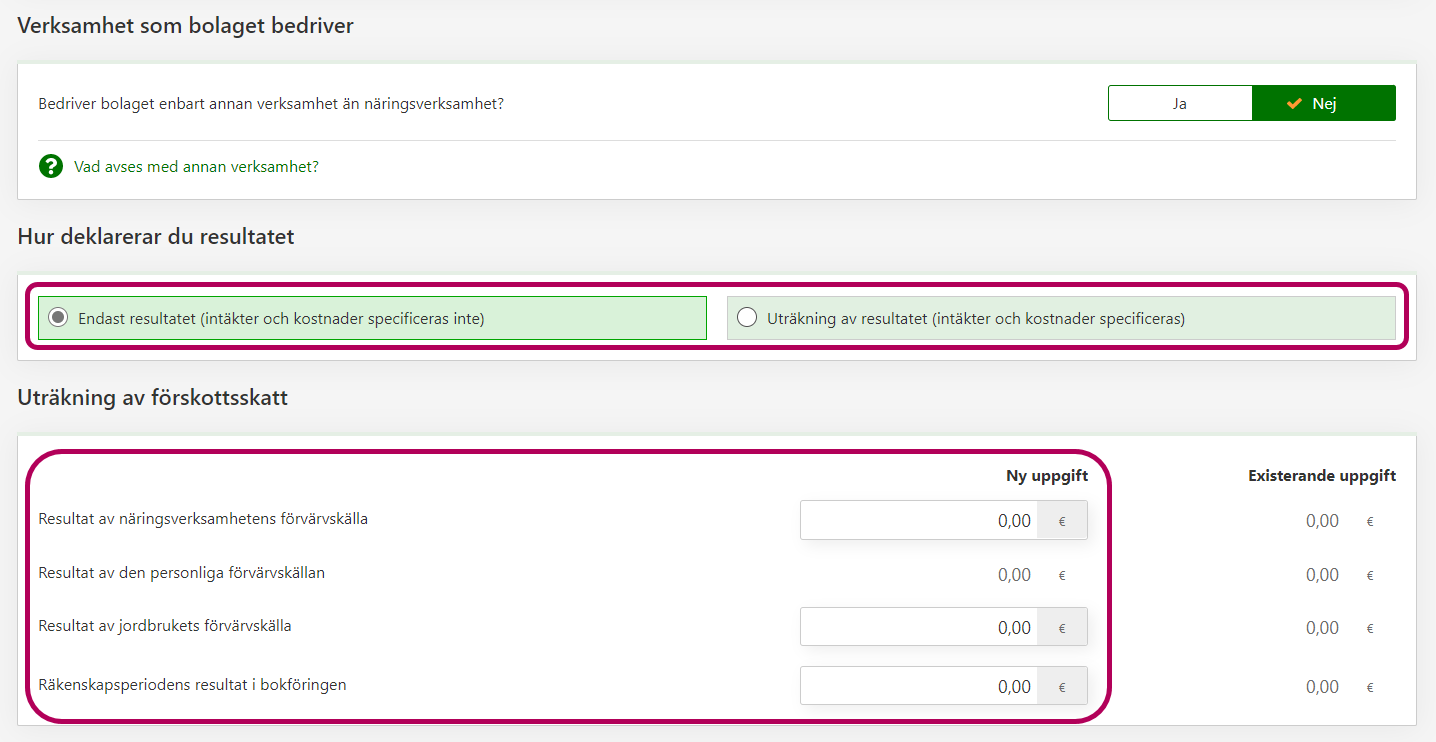Viewport: 1436px width, 742px height.
Task: Click the jordbrukets förvärvskälla amount field
Action: 918,627
